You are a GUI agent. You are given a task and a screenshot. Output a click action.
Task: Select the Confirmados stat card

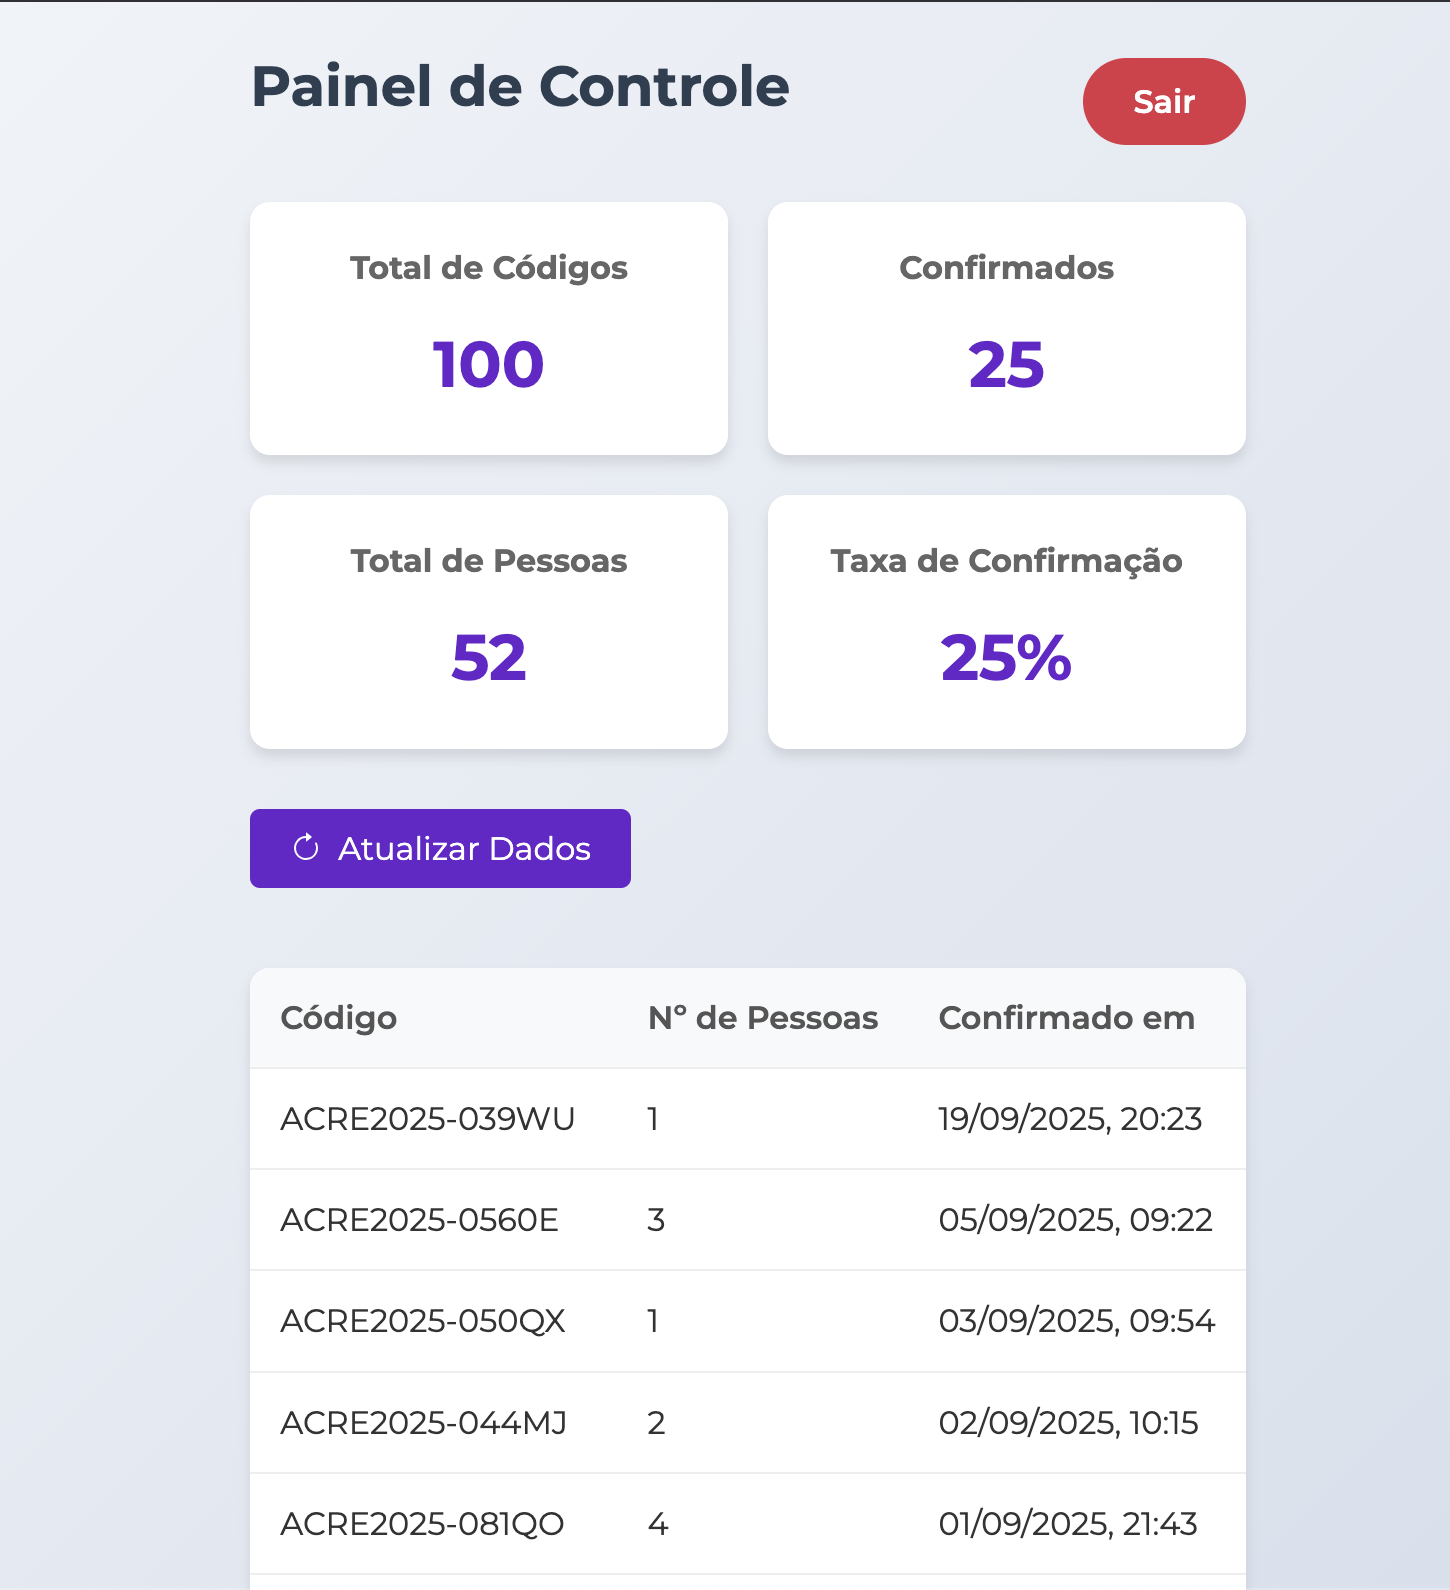click(x=1006, y=328)
